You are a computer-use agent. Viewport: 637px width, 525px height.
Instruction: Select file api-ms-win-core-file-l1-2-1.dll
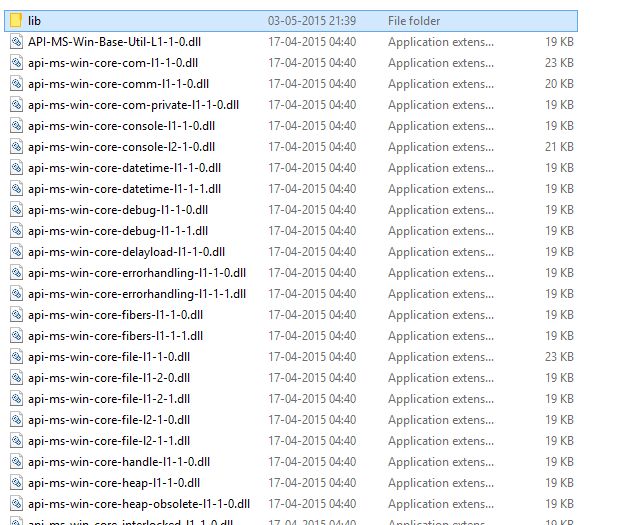click(109, 399)
